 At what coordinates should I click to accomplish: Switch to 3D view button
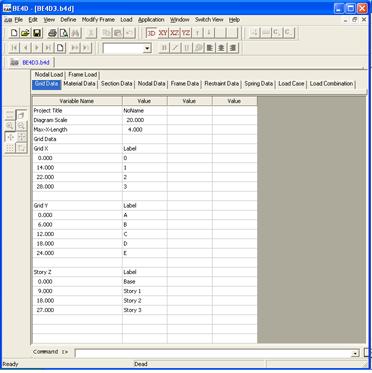coord(151,33)
